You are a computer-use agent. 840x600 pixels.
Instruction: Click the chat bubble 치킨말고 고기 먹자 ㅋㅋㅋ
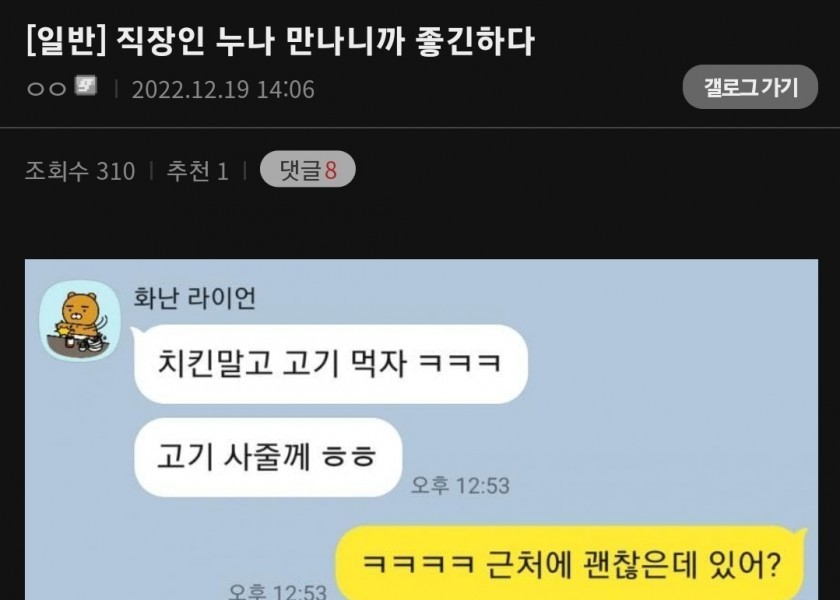pyautogui.click(x=331, y=364)
